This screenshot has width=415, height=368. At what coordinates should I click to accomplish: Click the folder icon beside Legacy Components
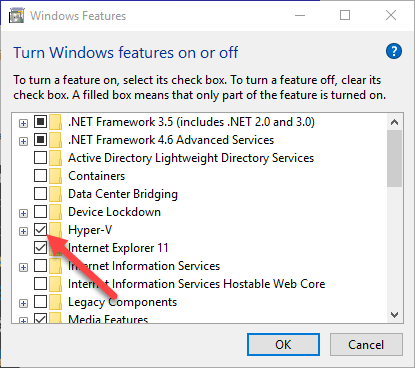click(x=55, y=302)
